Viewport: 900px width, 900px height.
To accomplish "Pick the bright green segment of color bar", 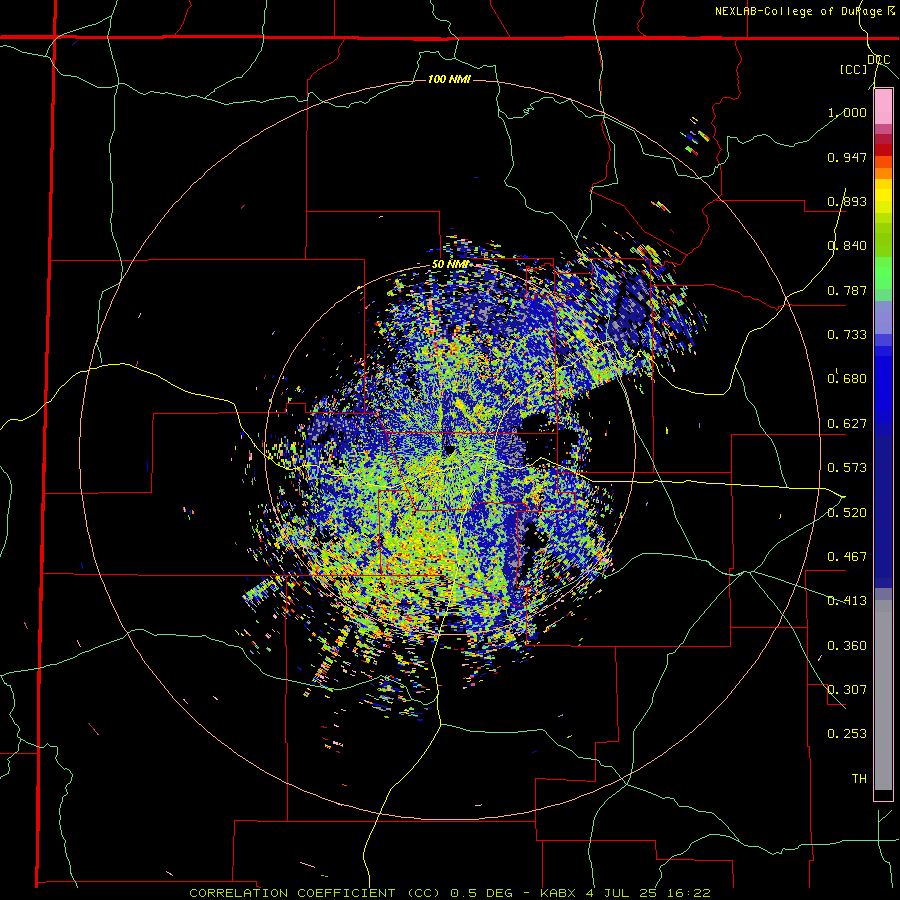I will point(883,273).
